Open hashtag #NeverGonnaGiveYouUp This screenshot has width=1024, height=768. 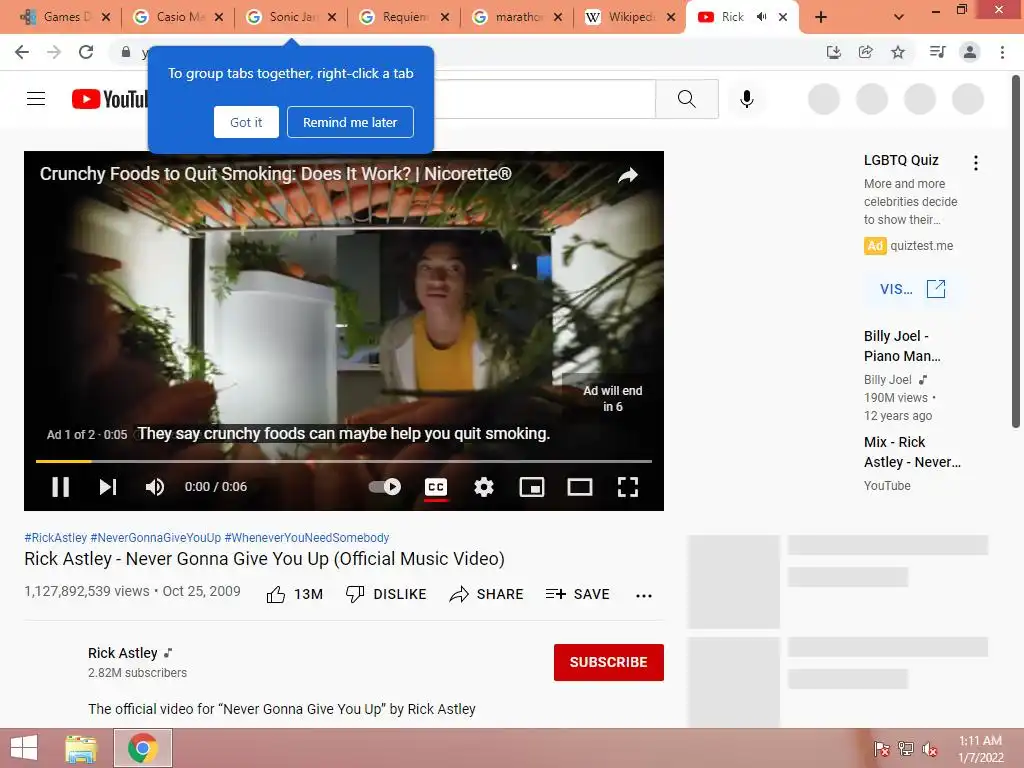(x=155, y=537)
